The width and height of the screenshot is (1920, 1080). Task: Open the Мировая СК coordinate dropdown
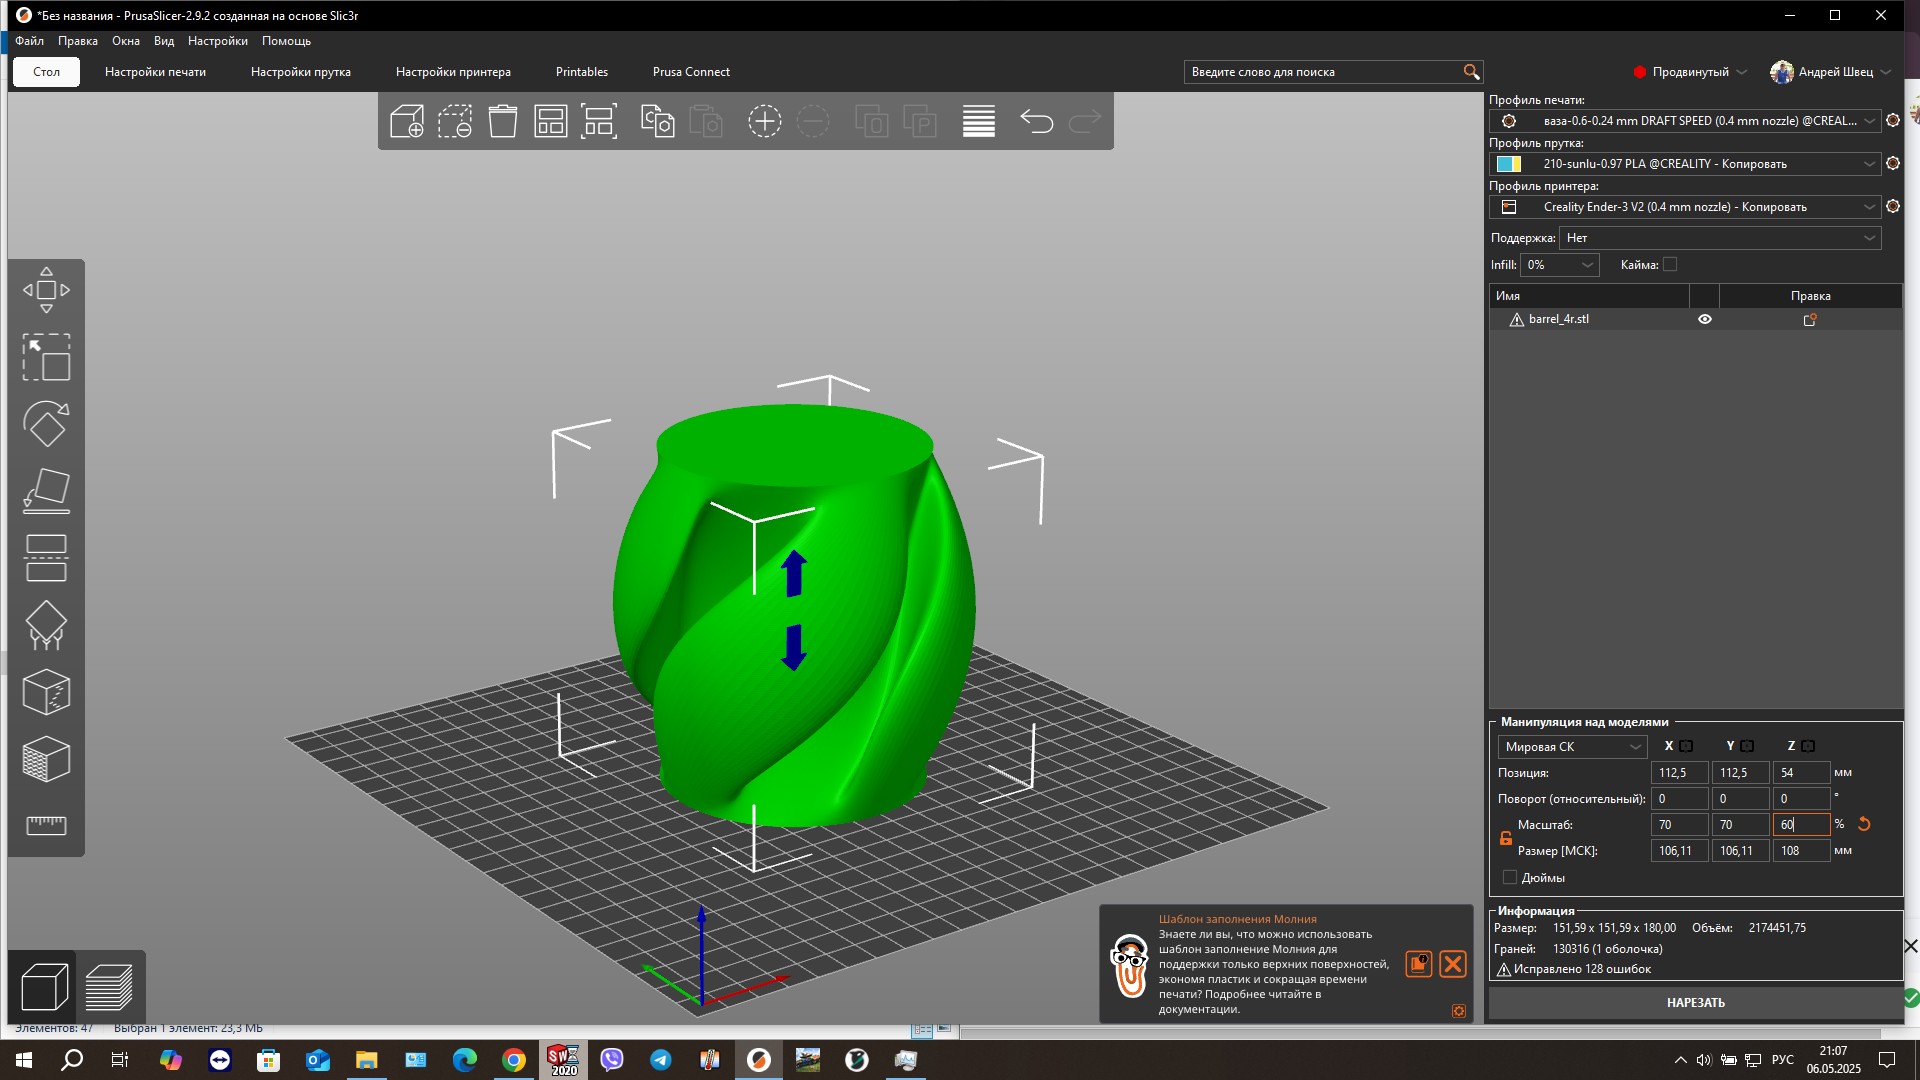(1572, 747)
